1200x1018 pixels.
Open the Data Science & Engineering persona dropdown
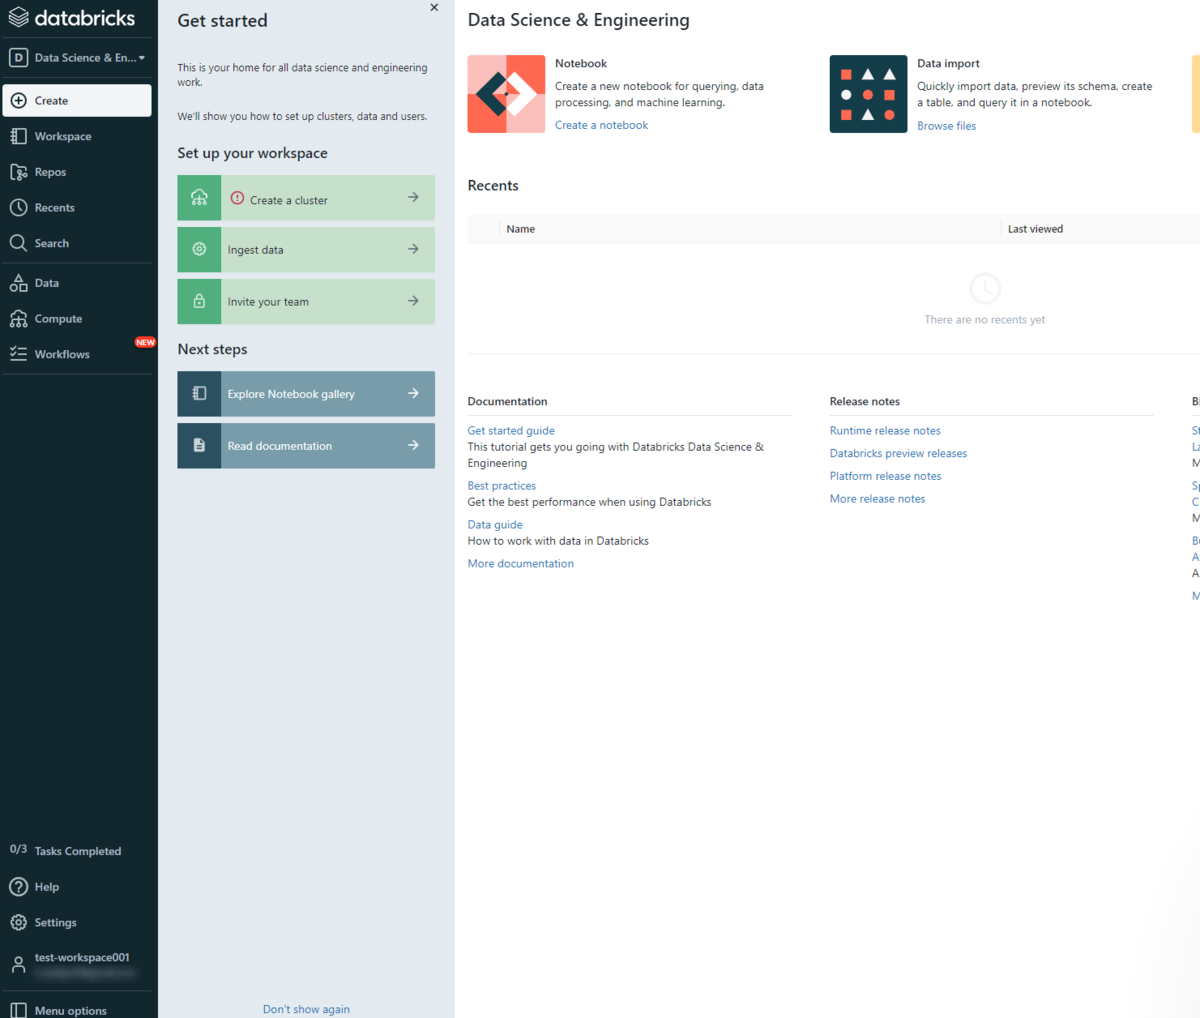click(x=77, y=58)
